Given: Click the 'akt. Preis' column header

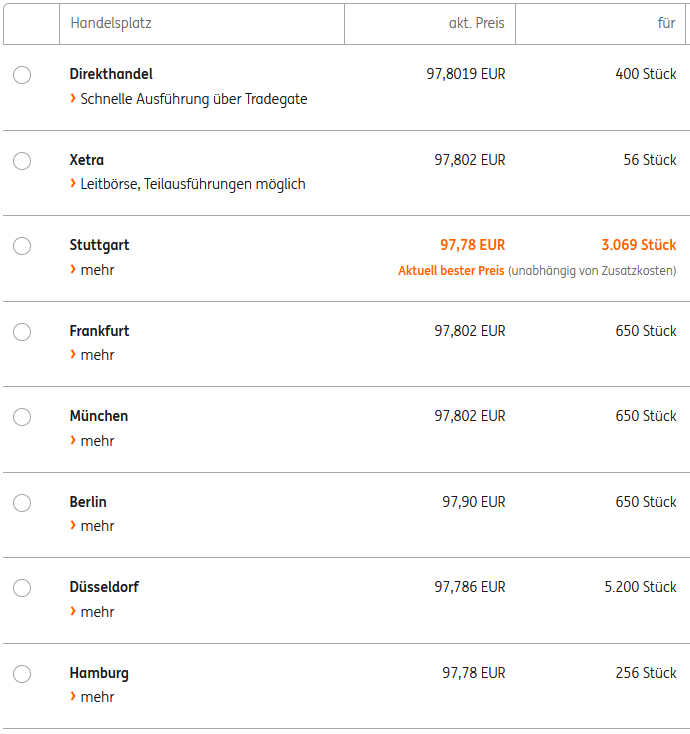Looking at the screenshot, I should pos(476,23).
